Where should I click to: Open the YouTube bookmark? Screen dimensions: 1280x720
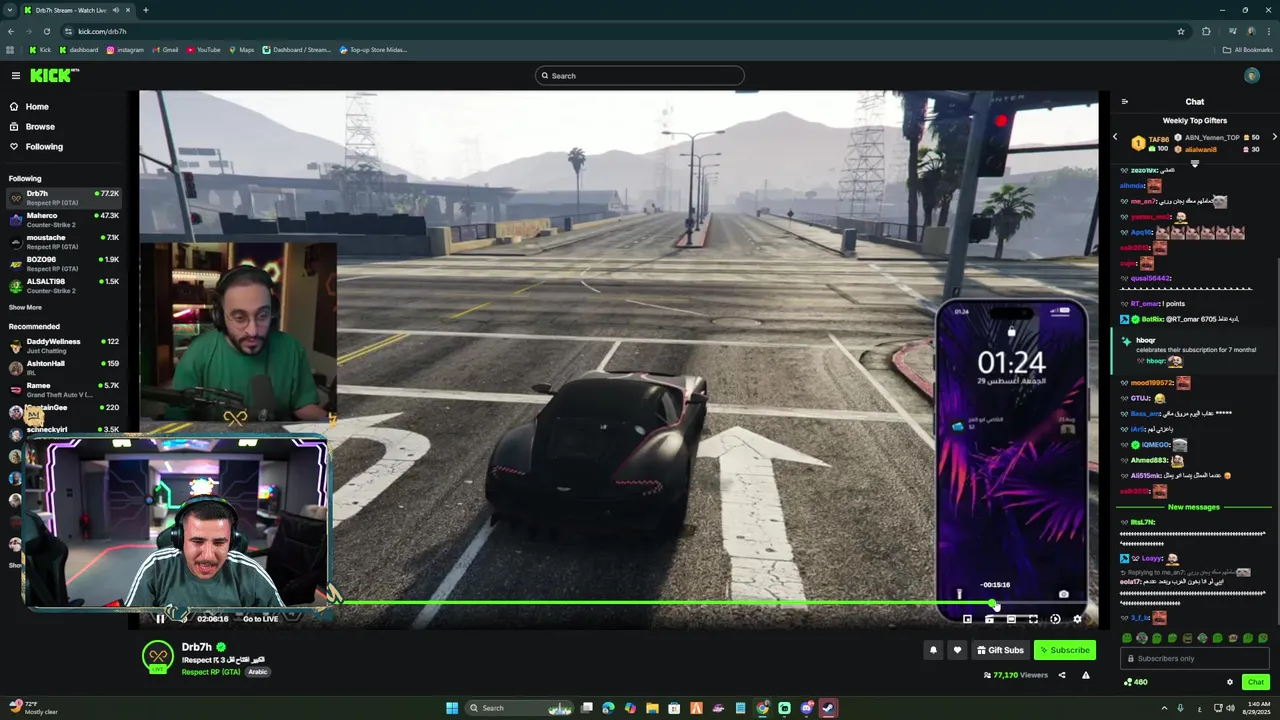point(203,50)
